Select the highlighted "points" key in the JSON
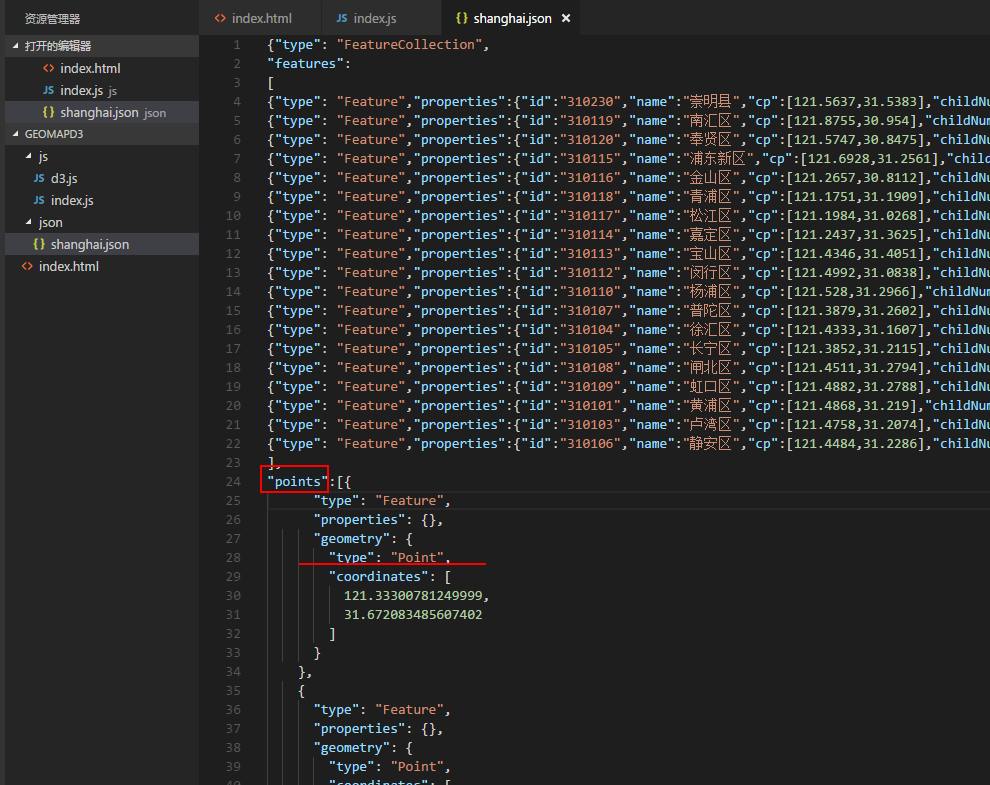 (293, 481)
